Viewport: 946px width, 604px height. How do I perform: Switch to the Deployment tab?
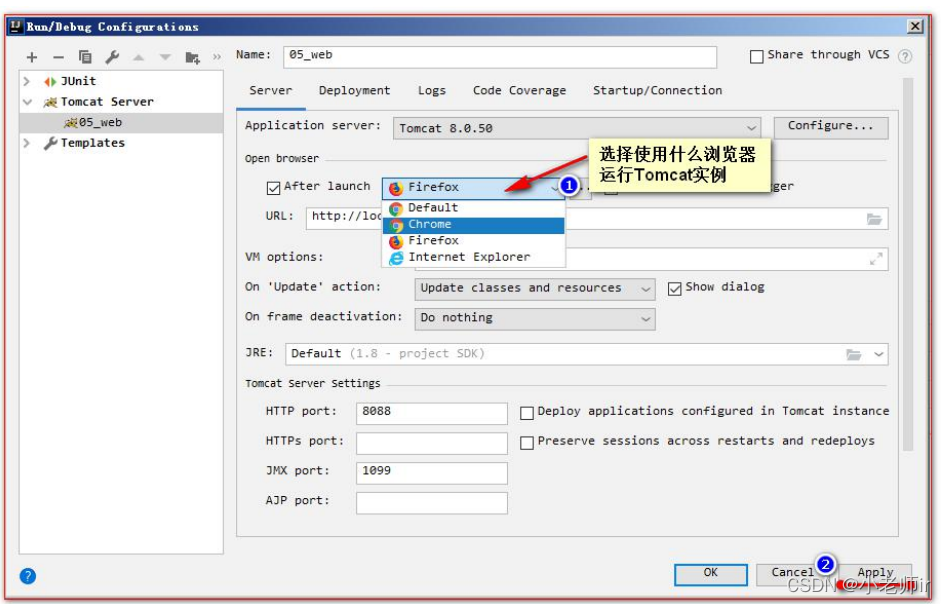(354, 91)
